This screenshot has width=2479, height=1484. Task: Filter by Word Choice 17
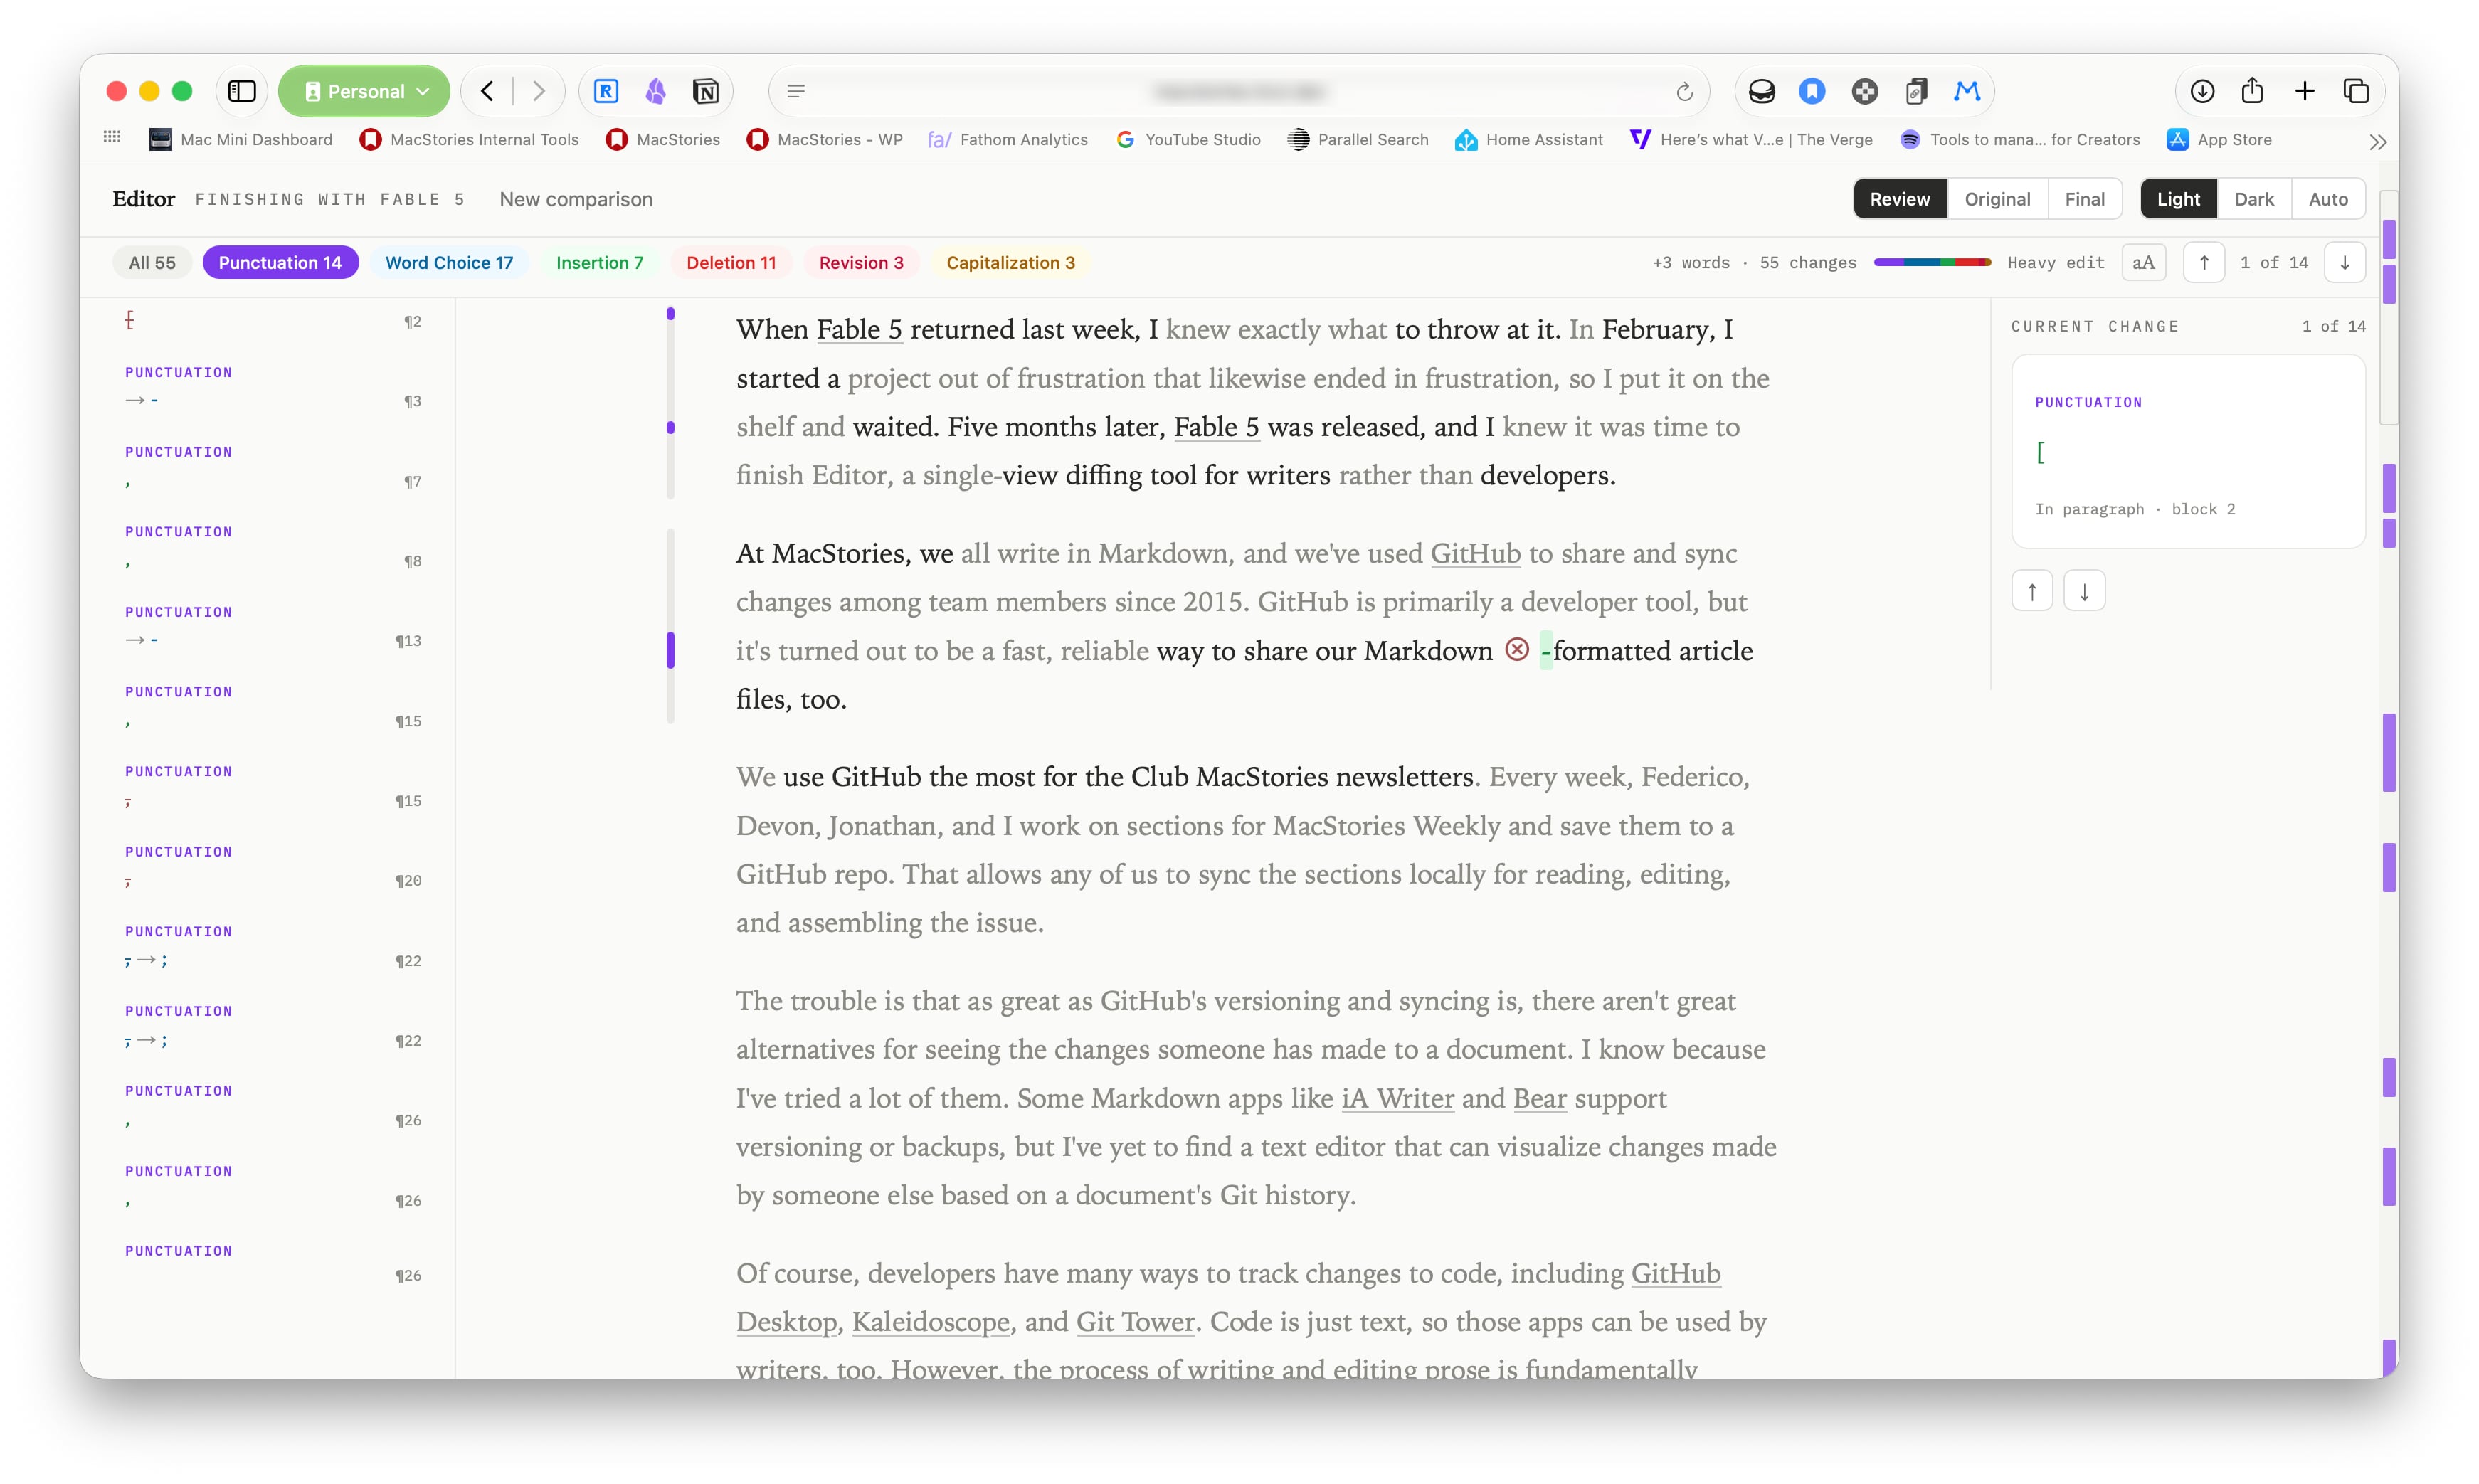(x=449, y=262)
